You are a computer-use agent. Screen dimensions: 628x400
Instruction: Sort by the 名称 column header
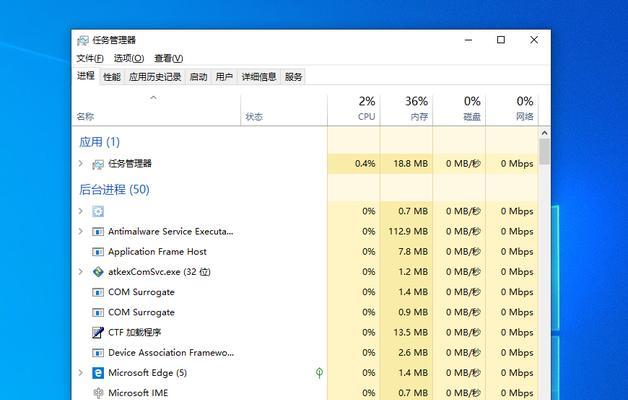pos(156,110)
